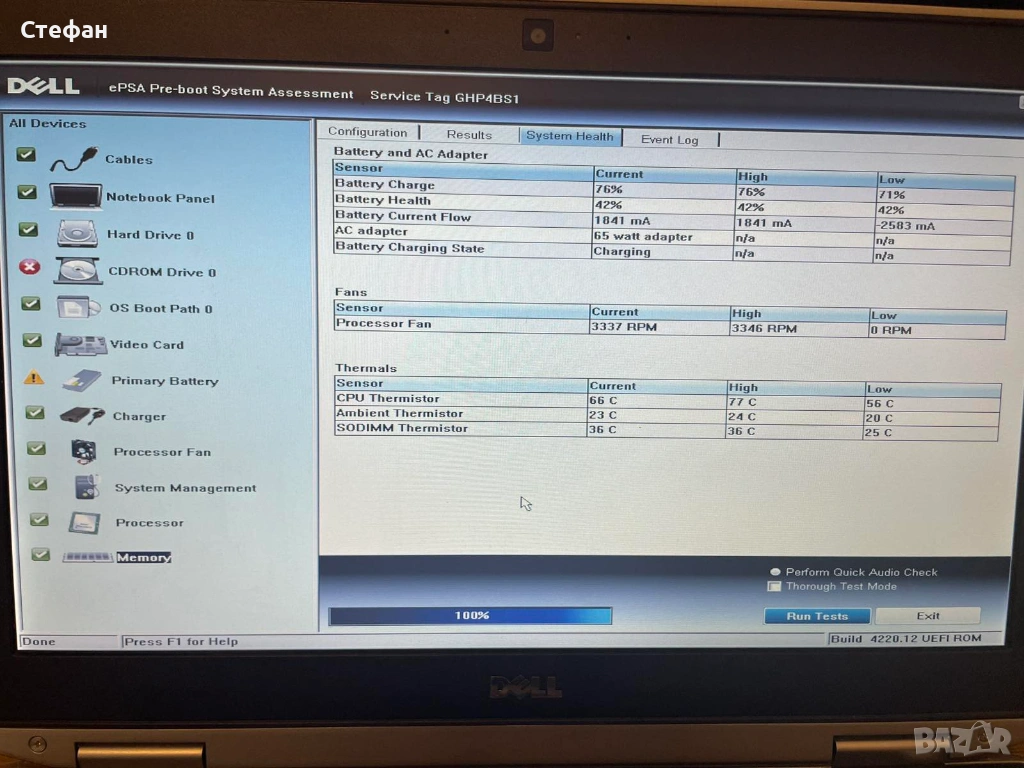Screen dimensions: 1024x768
Task: Click the SODIMM Thermistor row
Action: click(x=667, y=430)
